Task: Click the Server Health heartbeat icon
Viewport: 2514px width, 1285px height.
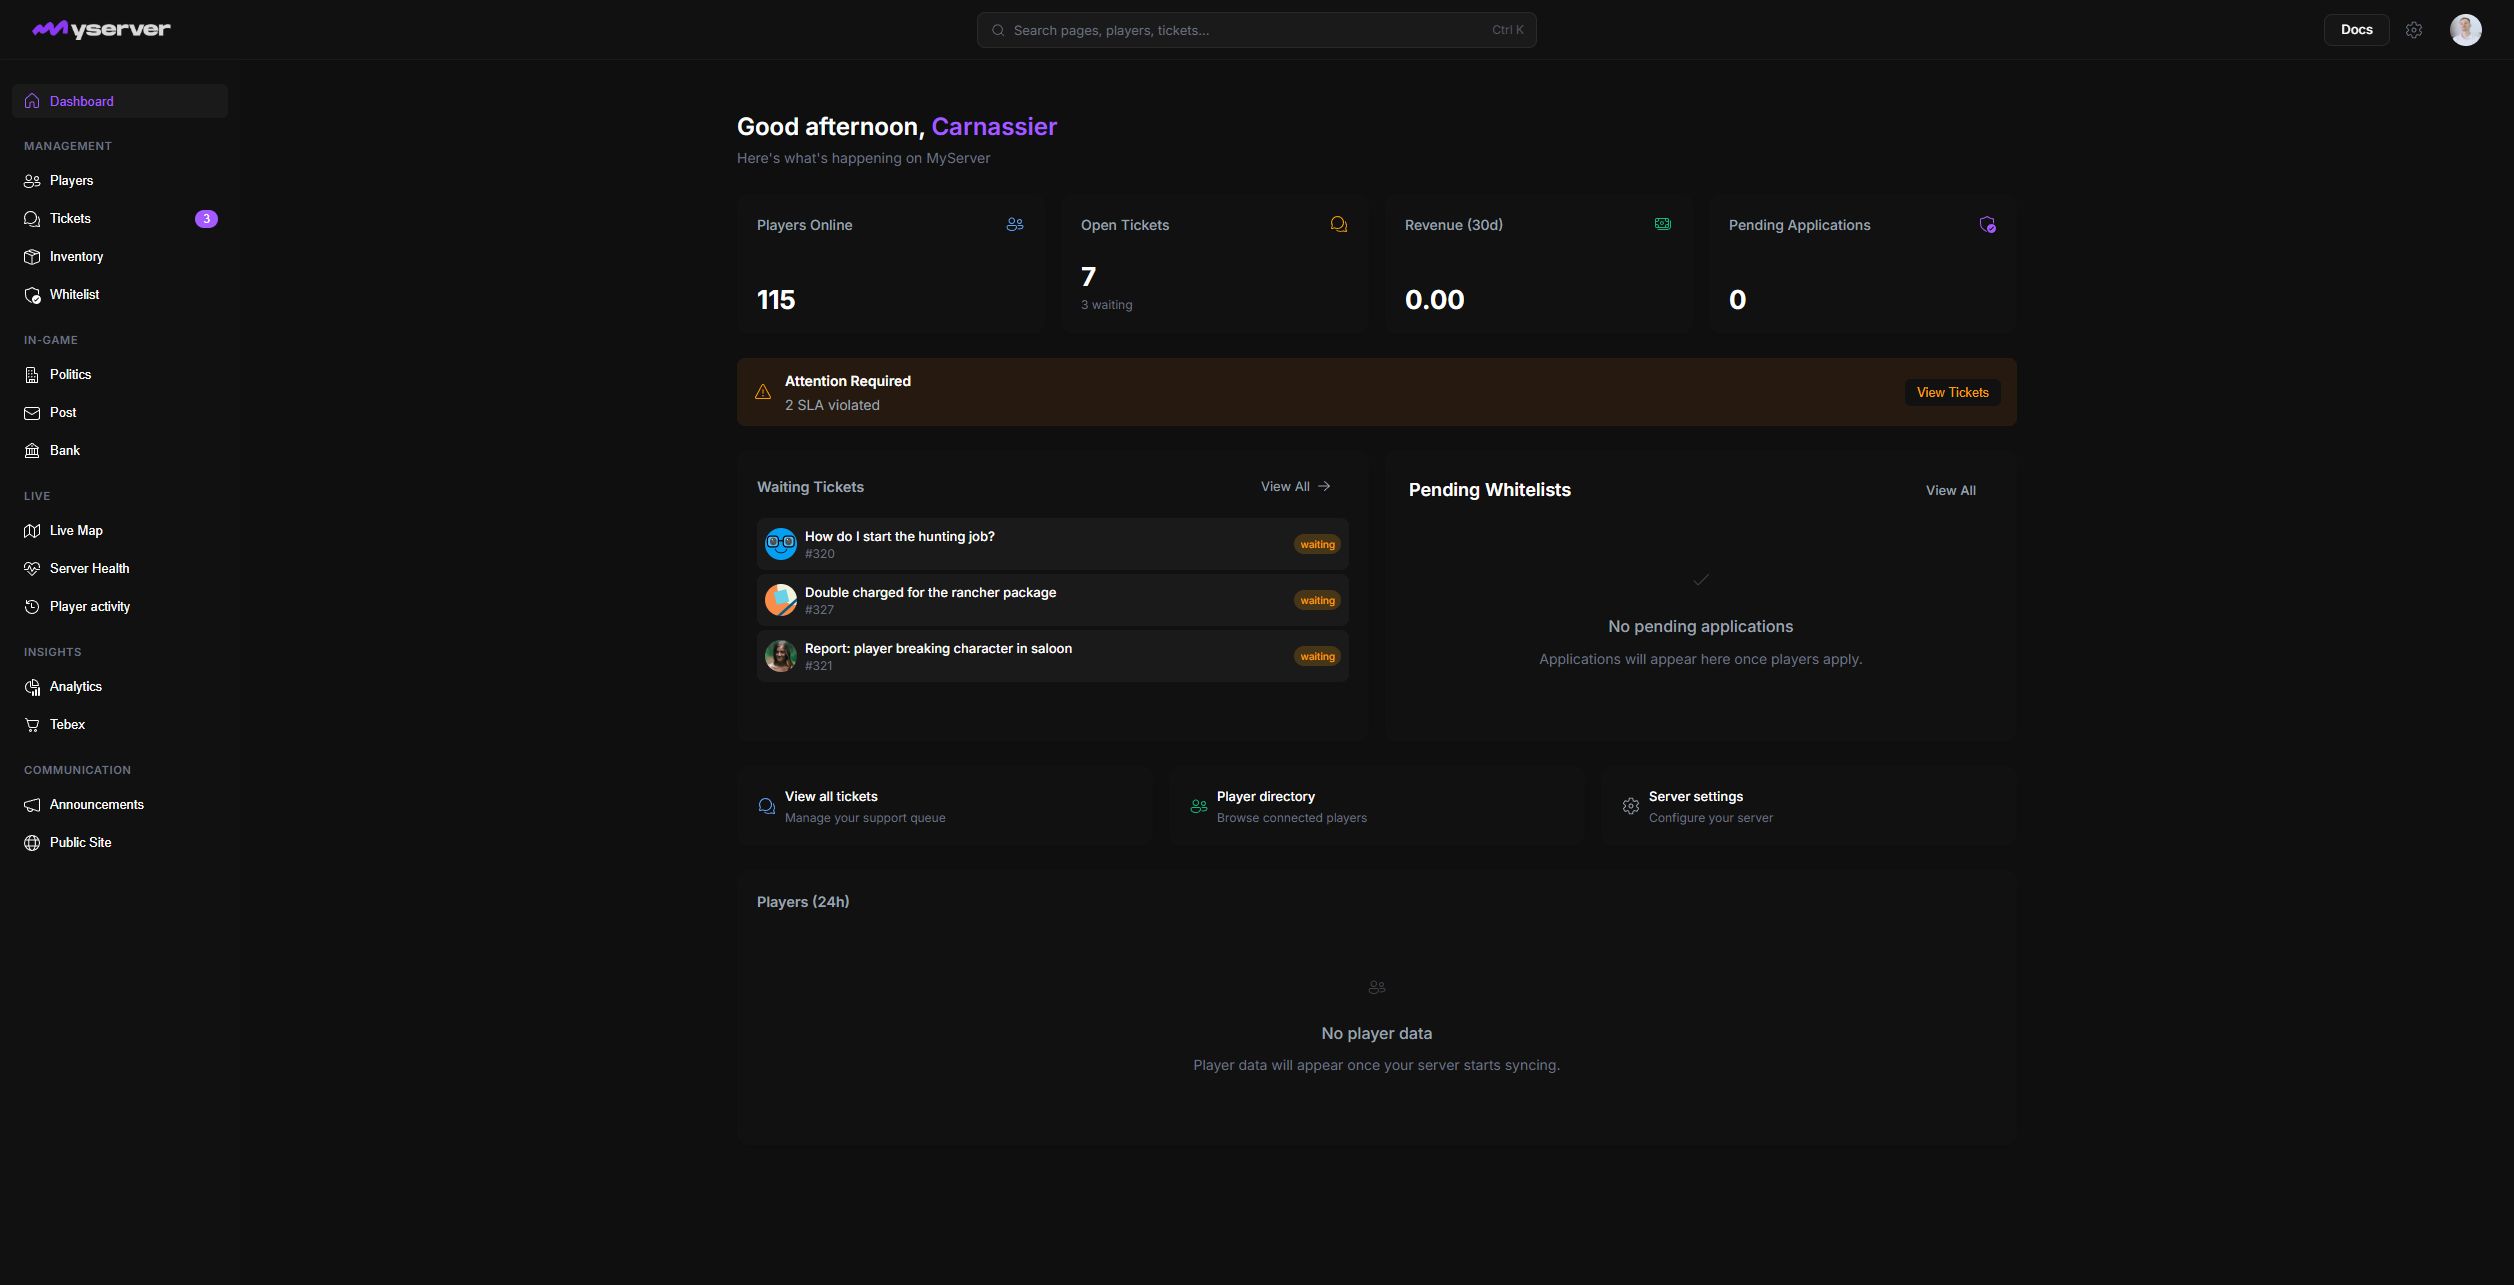Action: click(x=32, y=569)
